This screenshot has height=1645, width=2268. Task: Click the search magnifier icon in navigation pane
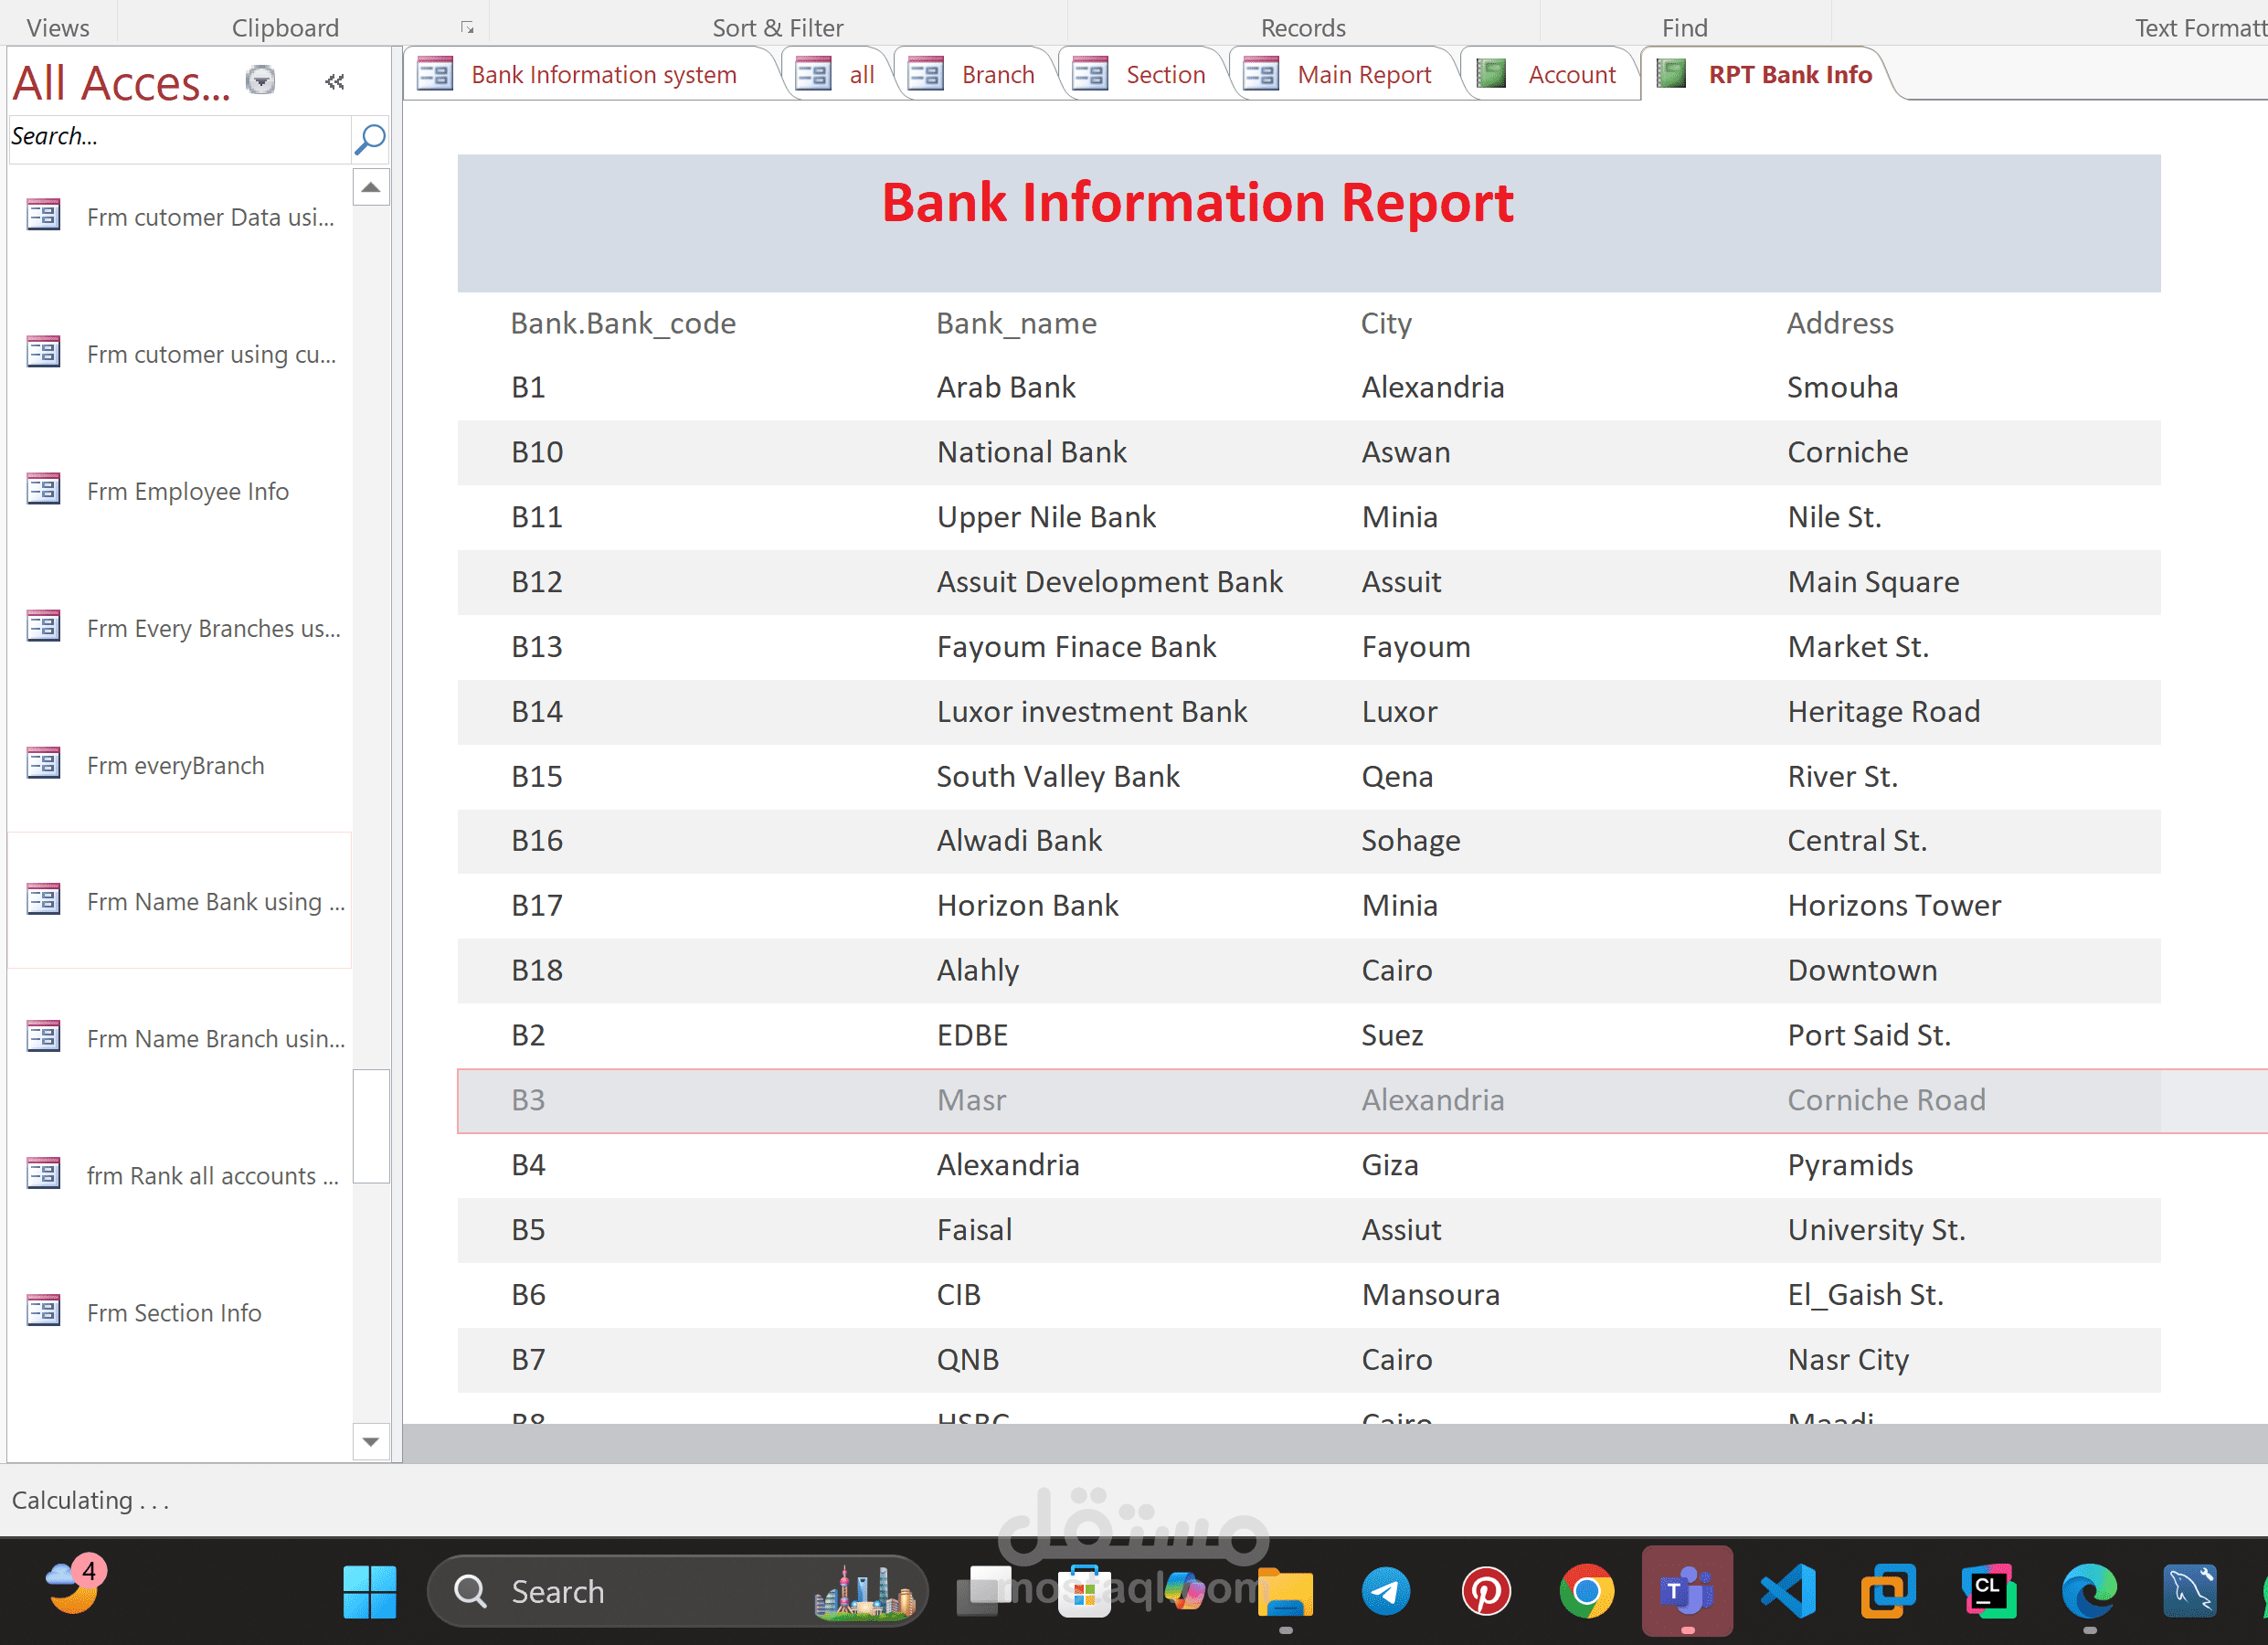point(369,138)
